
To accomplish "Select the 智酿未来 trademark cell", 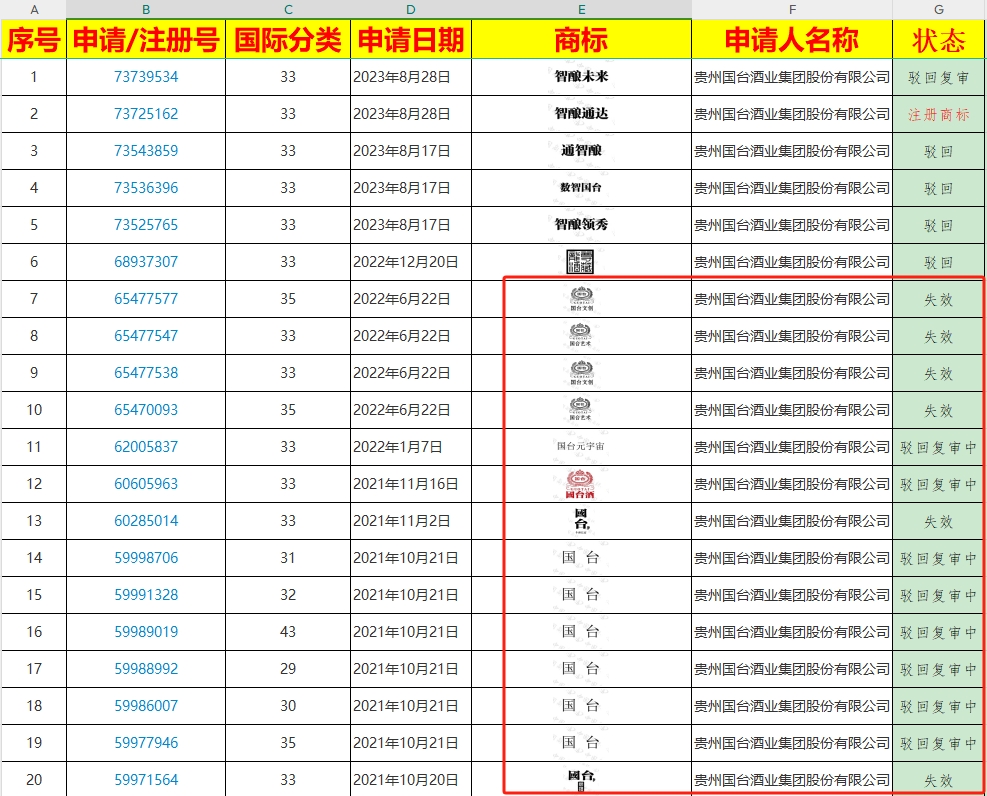I will [x=581, y=77].
